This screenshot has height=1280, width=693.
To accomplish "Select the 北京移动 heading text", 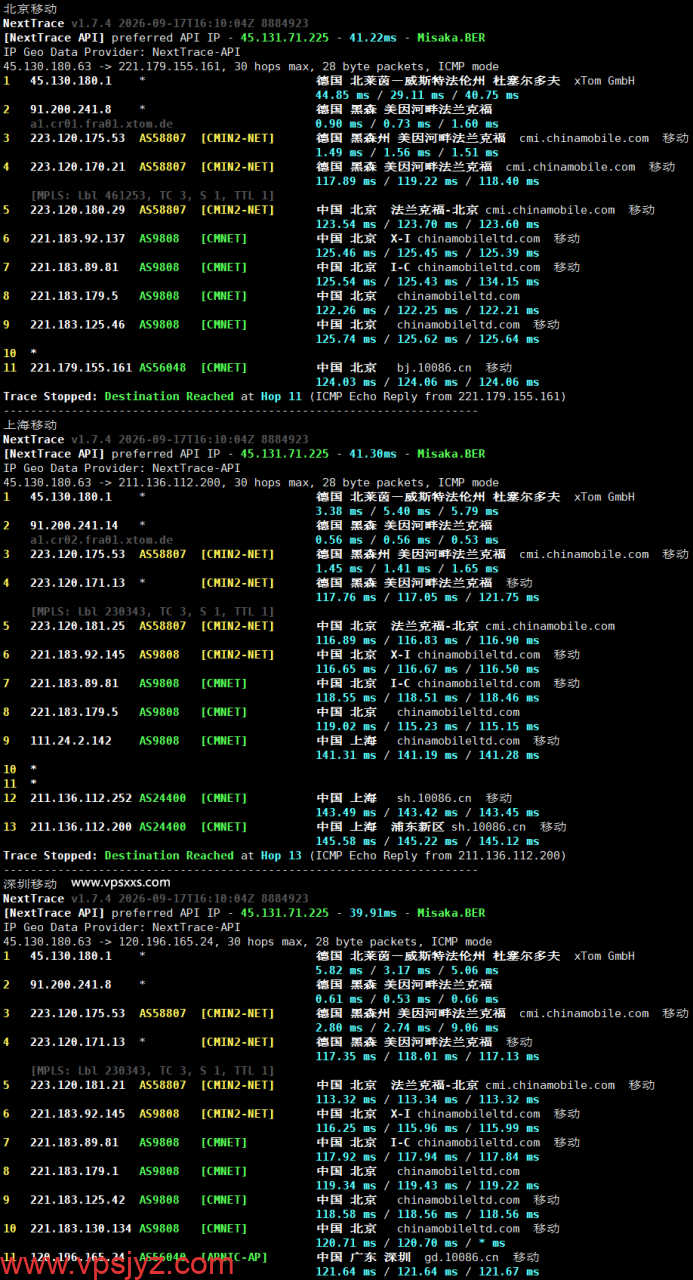I will pyautogui.click(x=30, y=8).
